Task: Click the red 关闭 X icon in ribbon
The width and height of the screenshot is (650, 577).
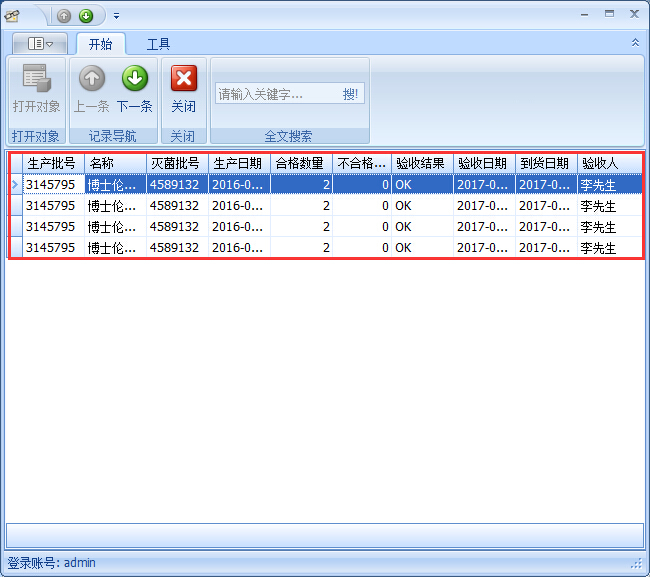Action: click(x=183, y=79)
